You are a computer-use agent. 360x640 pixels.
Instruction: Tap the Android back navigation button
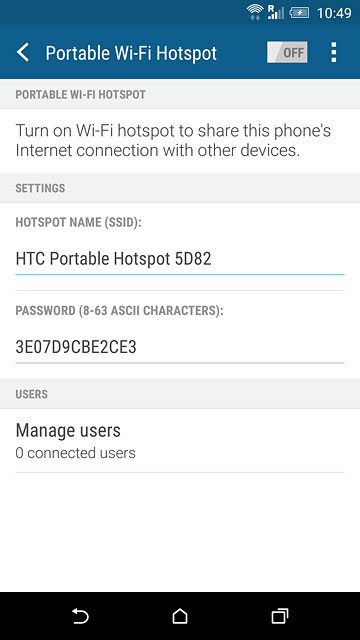[x=80, y=616]
